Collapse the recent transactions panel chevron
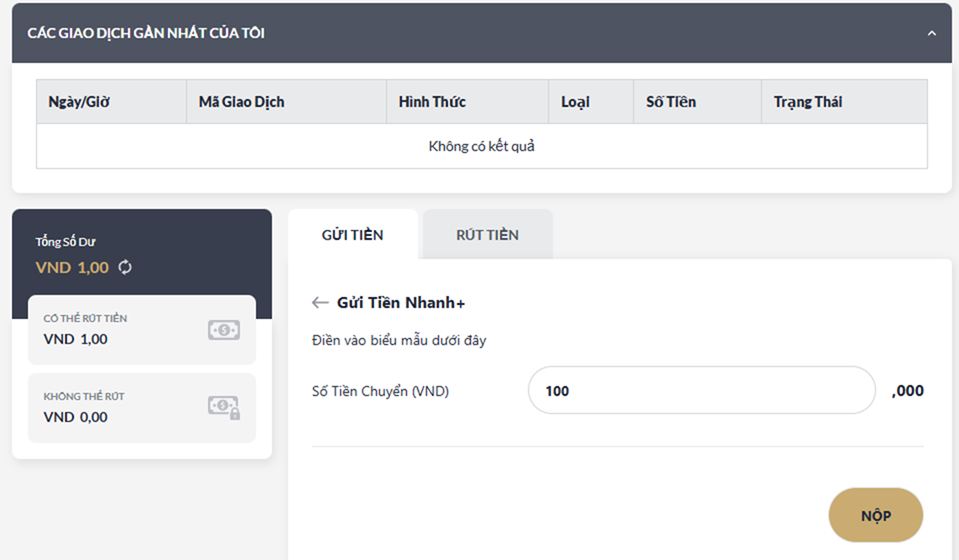 click(x=932, y=33)
